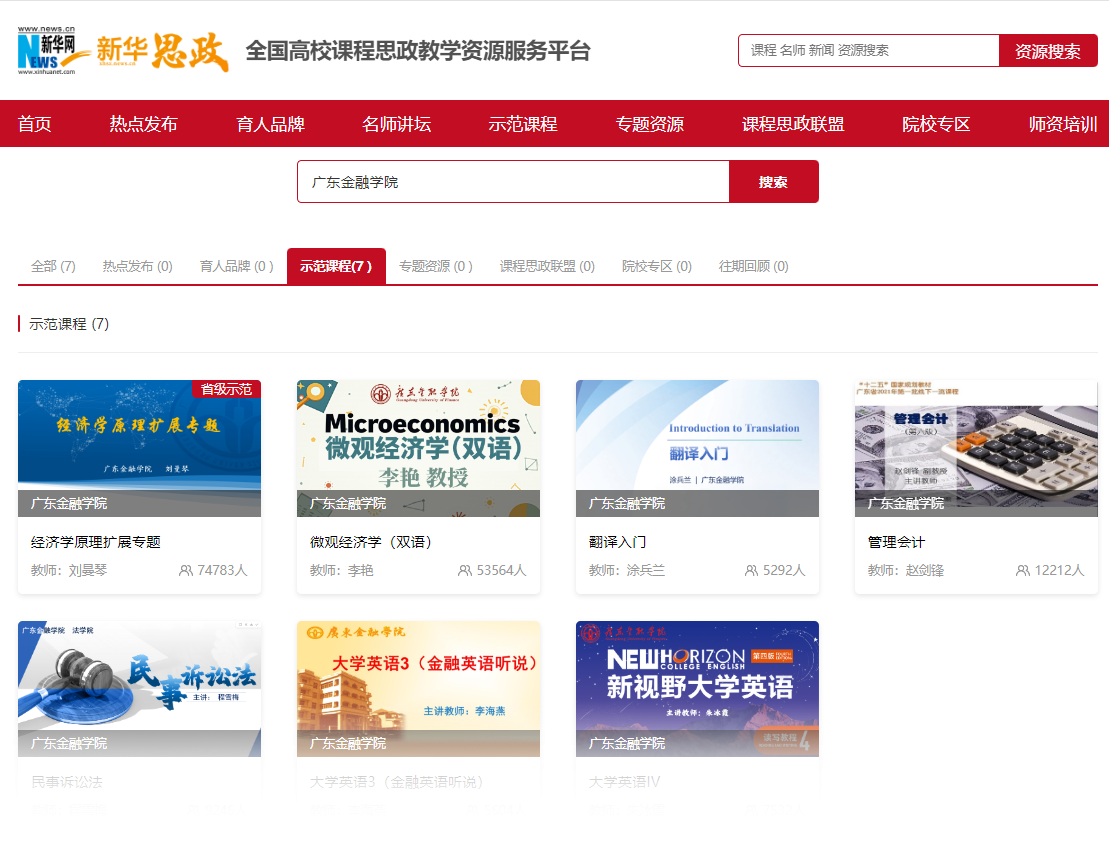Open the New Horizon 新视野大学英语 thumbnail
Image resolution: width=1110 pixels, height=857 pixels.
point(697,689)
